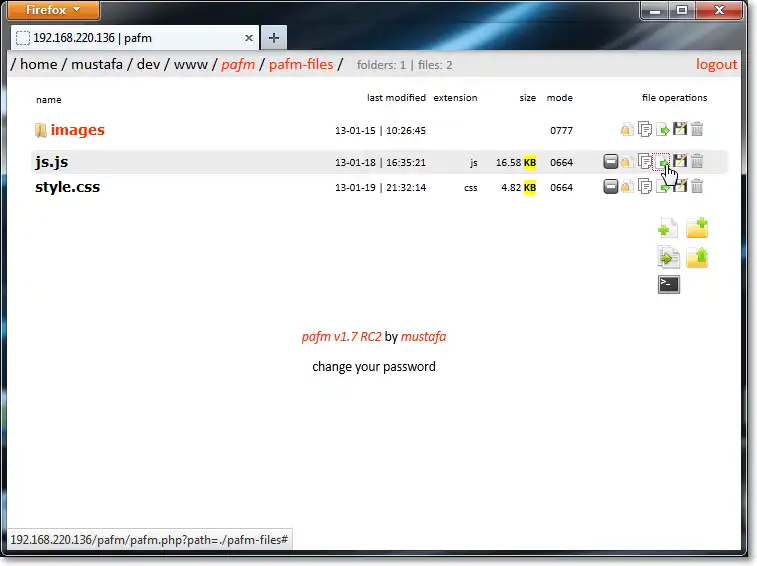Click dark minus icon in js.js row
Viewport: 757px width, 566px height.
click(610, 161)
